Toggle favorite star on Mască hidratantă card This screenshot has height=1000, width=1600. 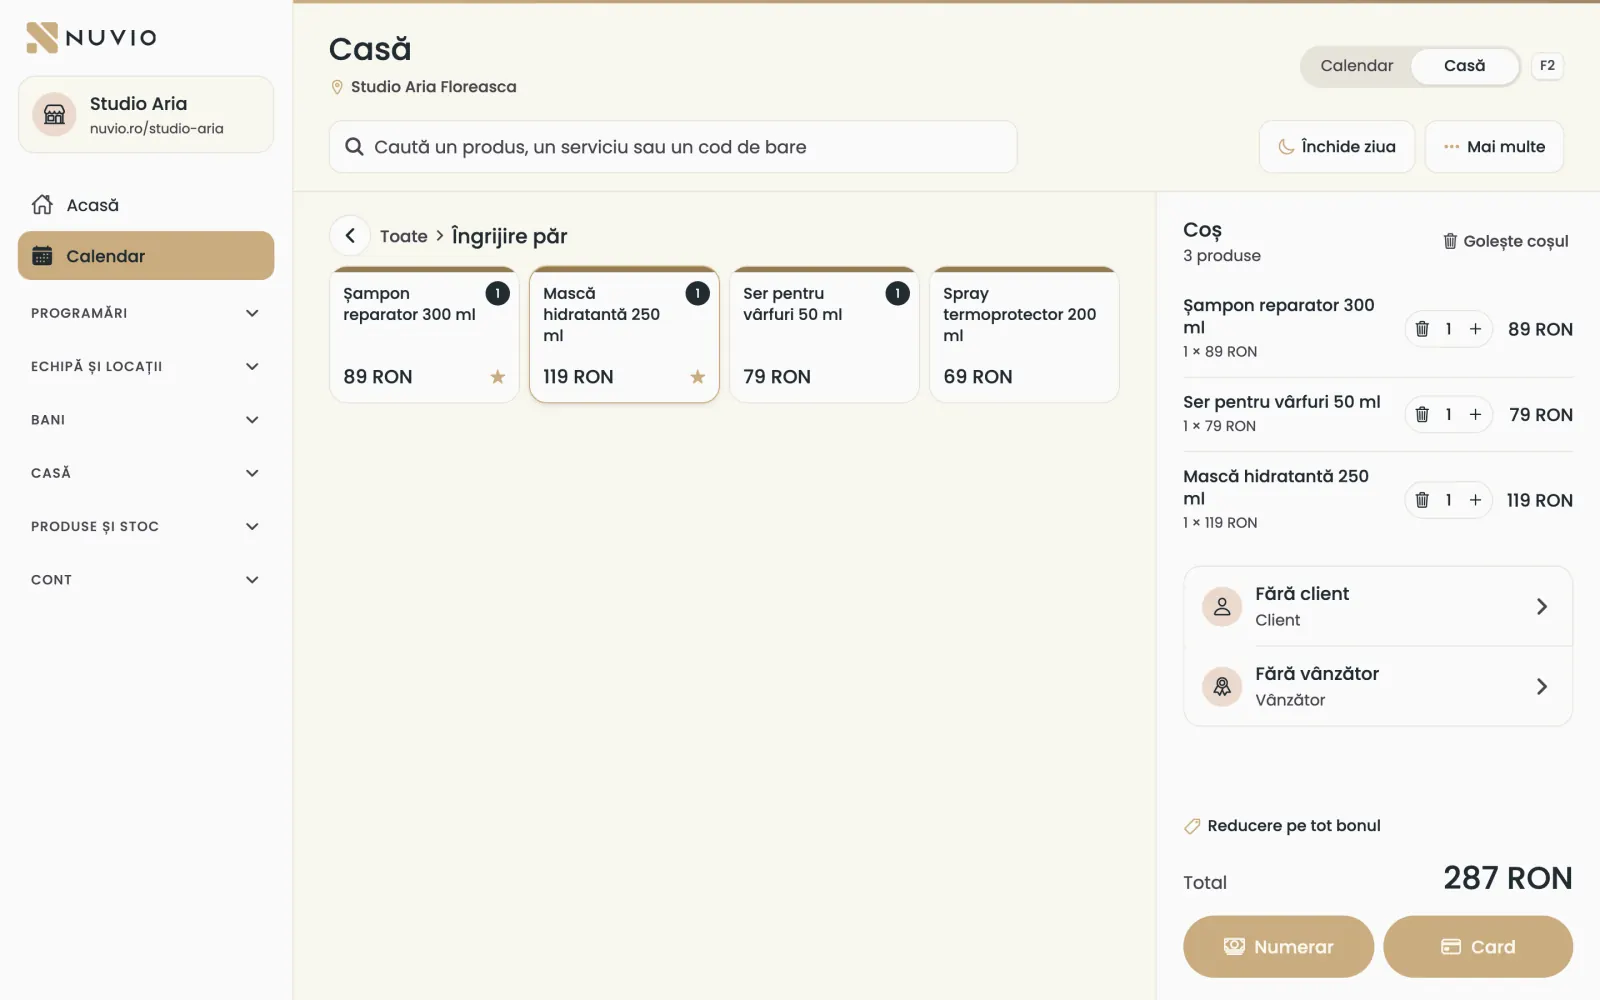point(697,377)
